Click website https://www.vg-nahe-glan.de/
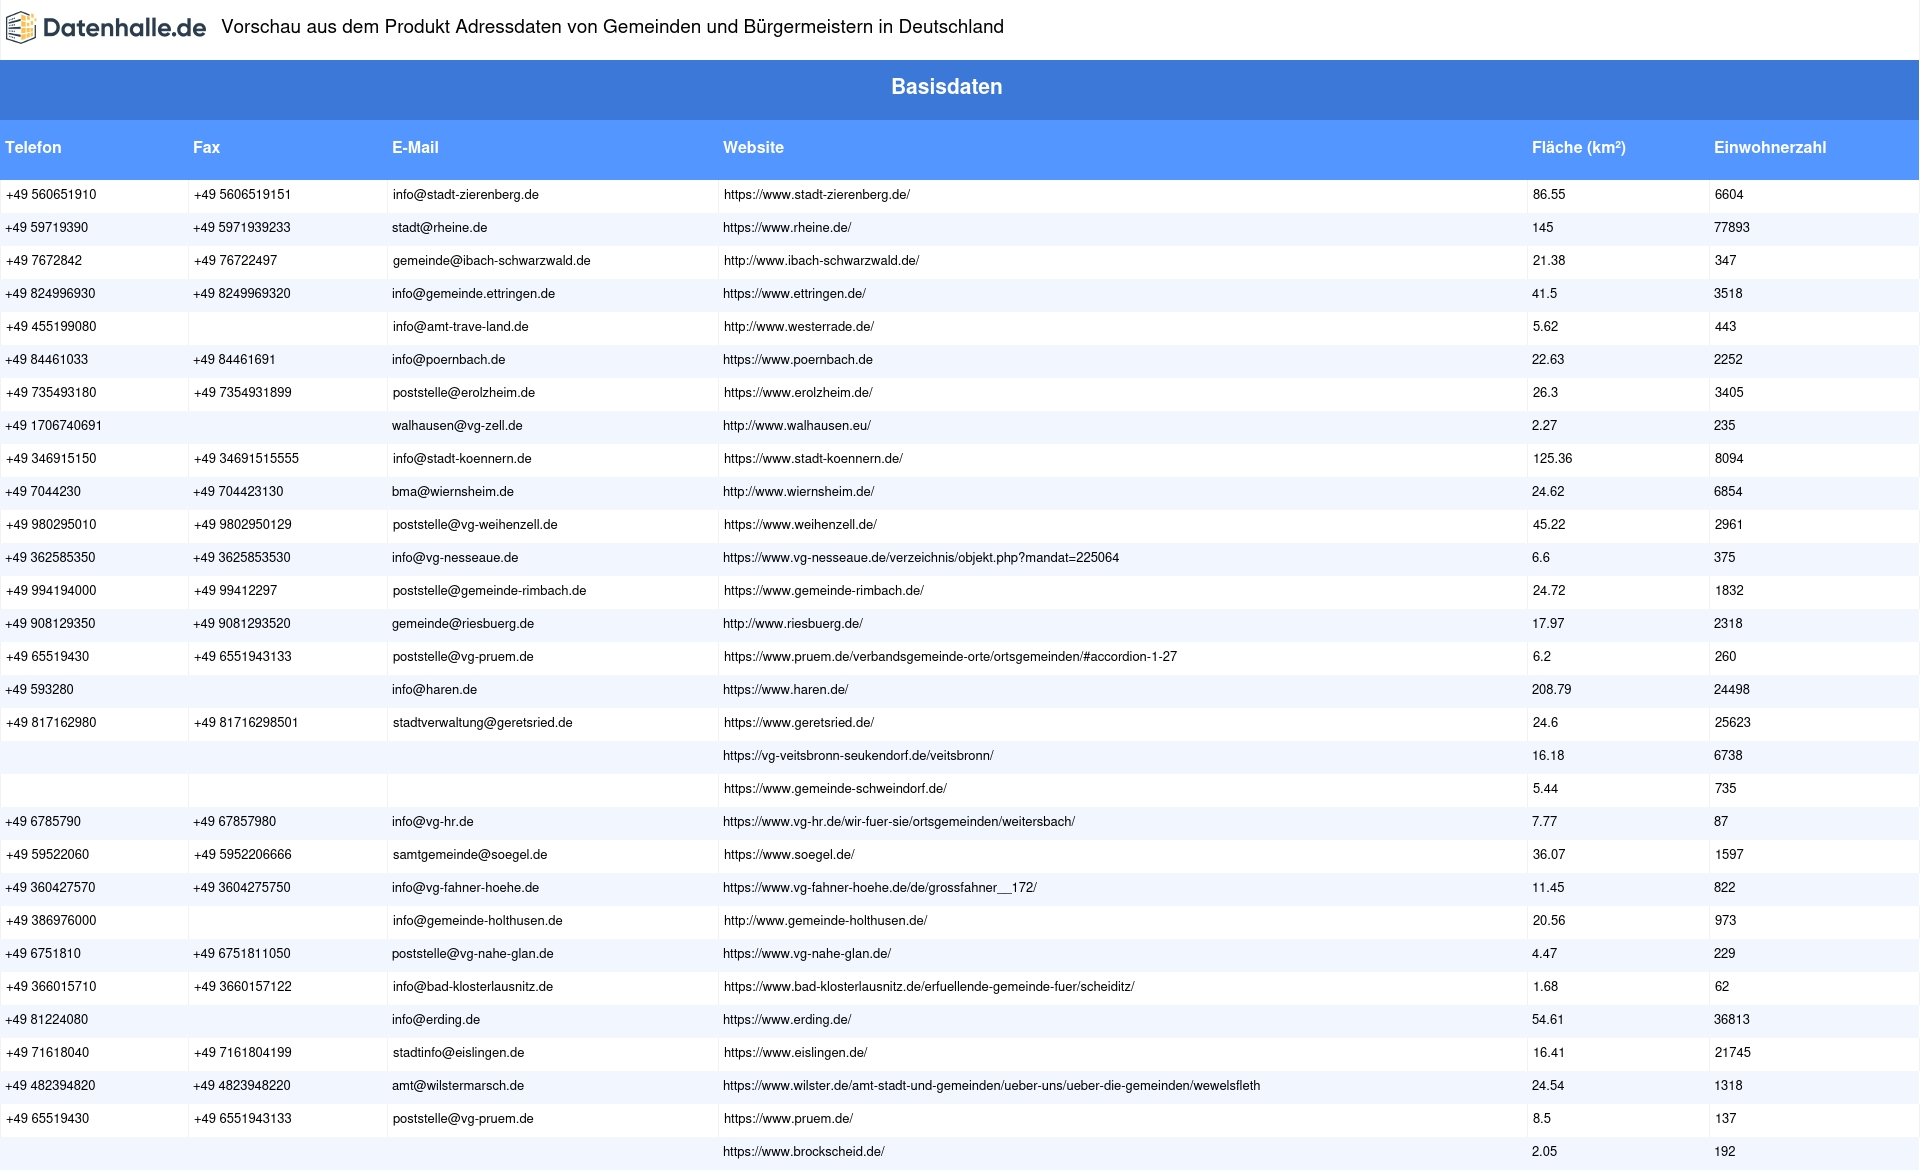 point(807,954)
